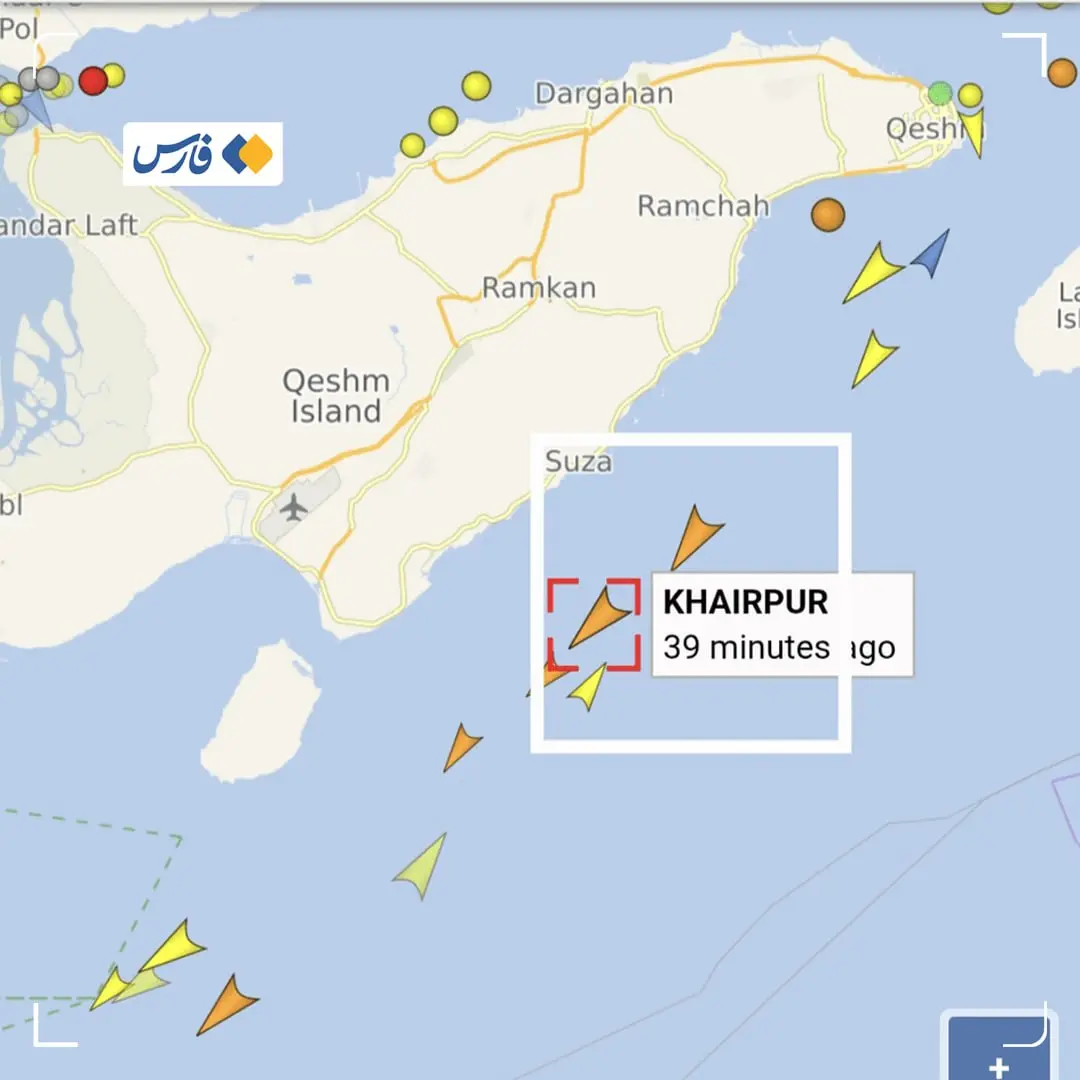Select the small yellow ship below KHAIRPUR marker
The image size is (1080, 1080).
pyautogui.click(x=588, y=687)
